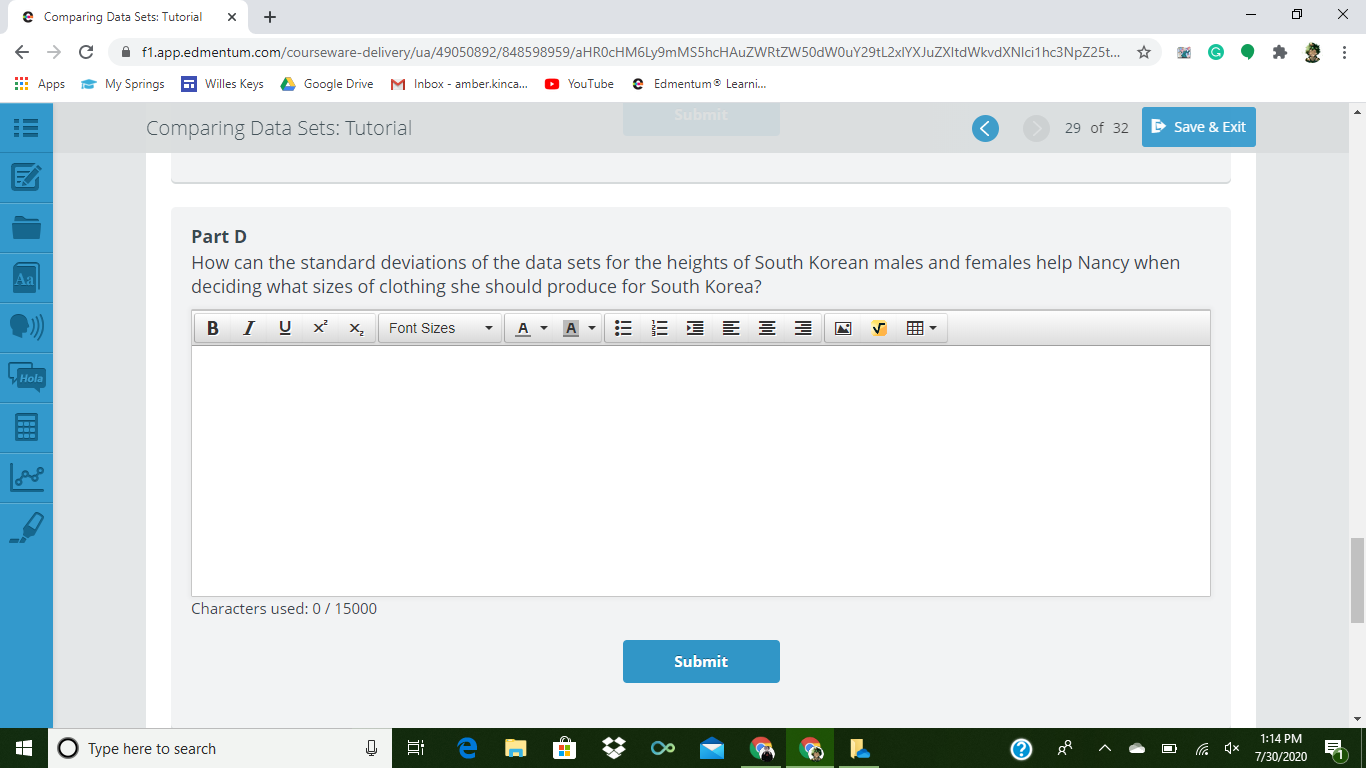The image size is (1366, 768).
Task: Open the Grammarly extension icon
Action: coord(1216,52)
